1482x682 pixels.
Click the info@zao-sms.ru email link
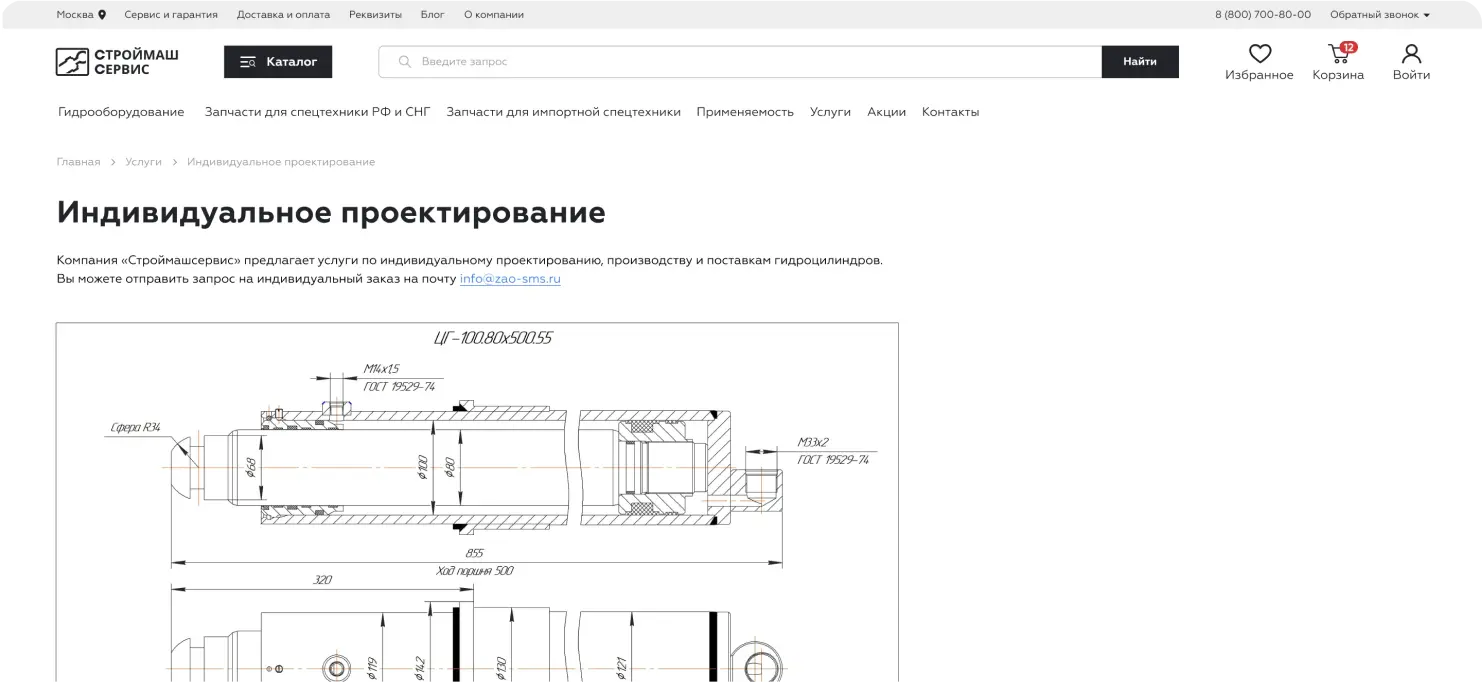point(510,279)
